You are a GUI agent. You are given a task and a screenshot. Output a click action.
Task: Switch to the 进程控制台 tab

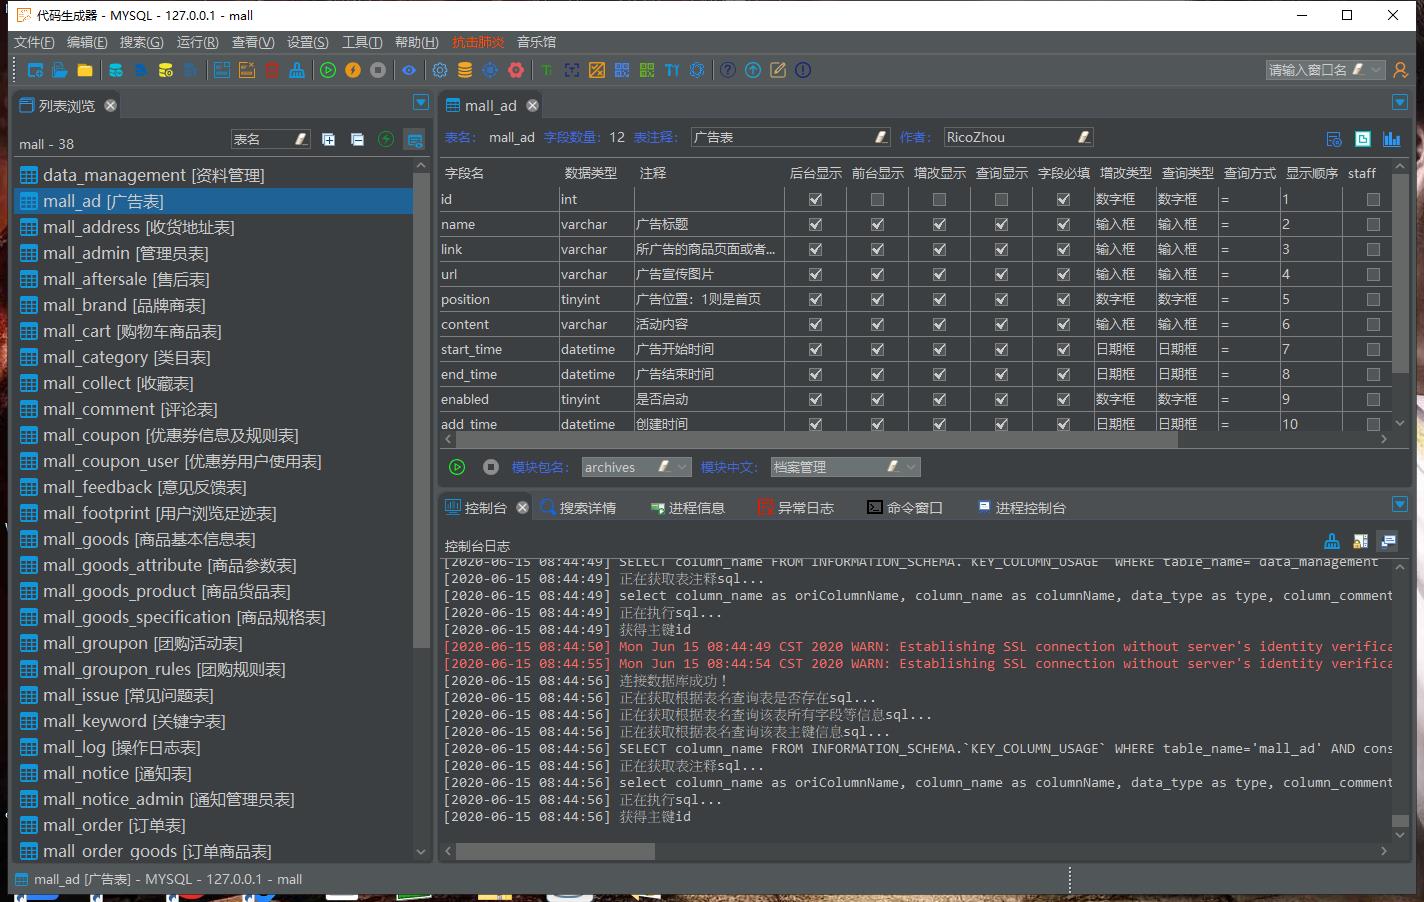click(x=1022, y=508)
